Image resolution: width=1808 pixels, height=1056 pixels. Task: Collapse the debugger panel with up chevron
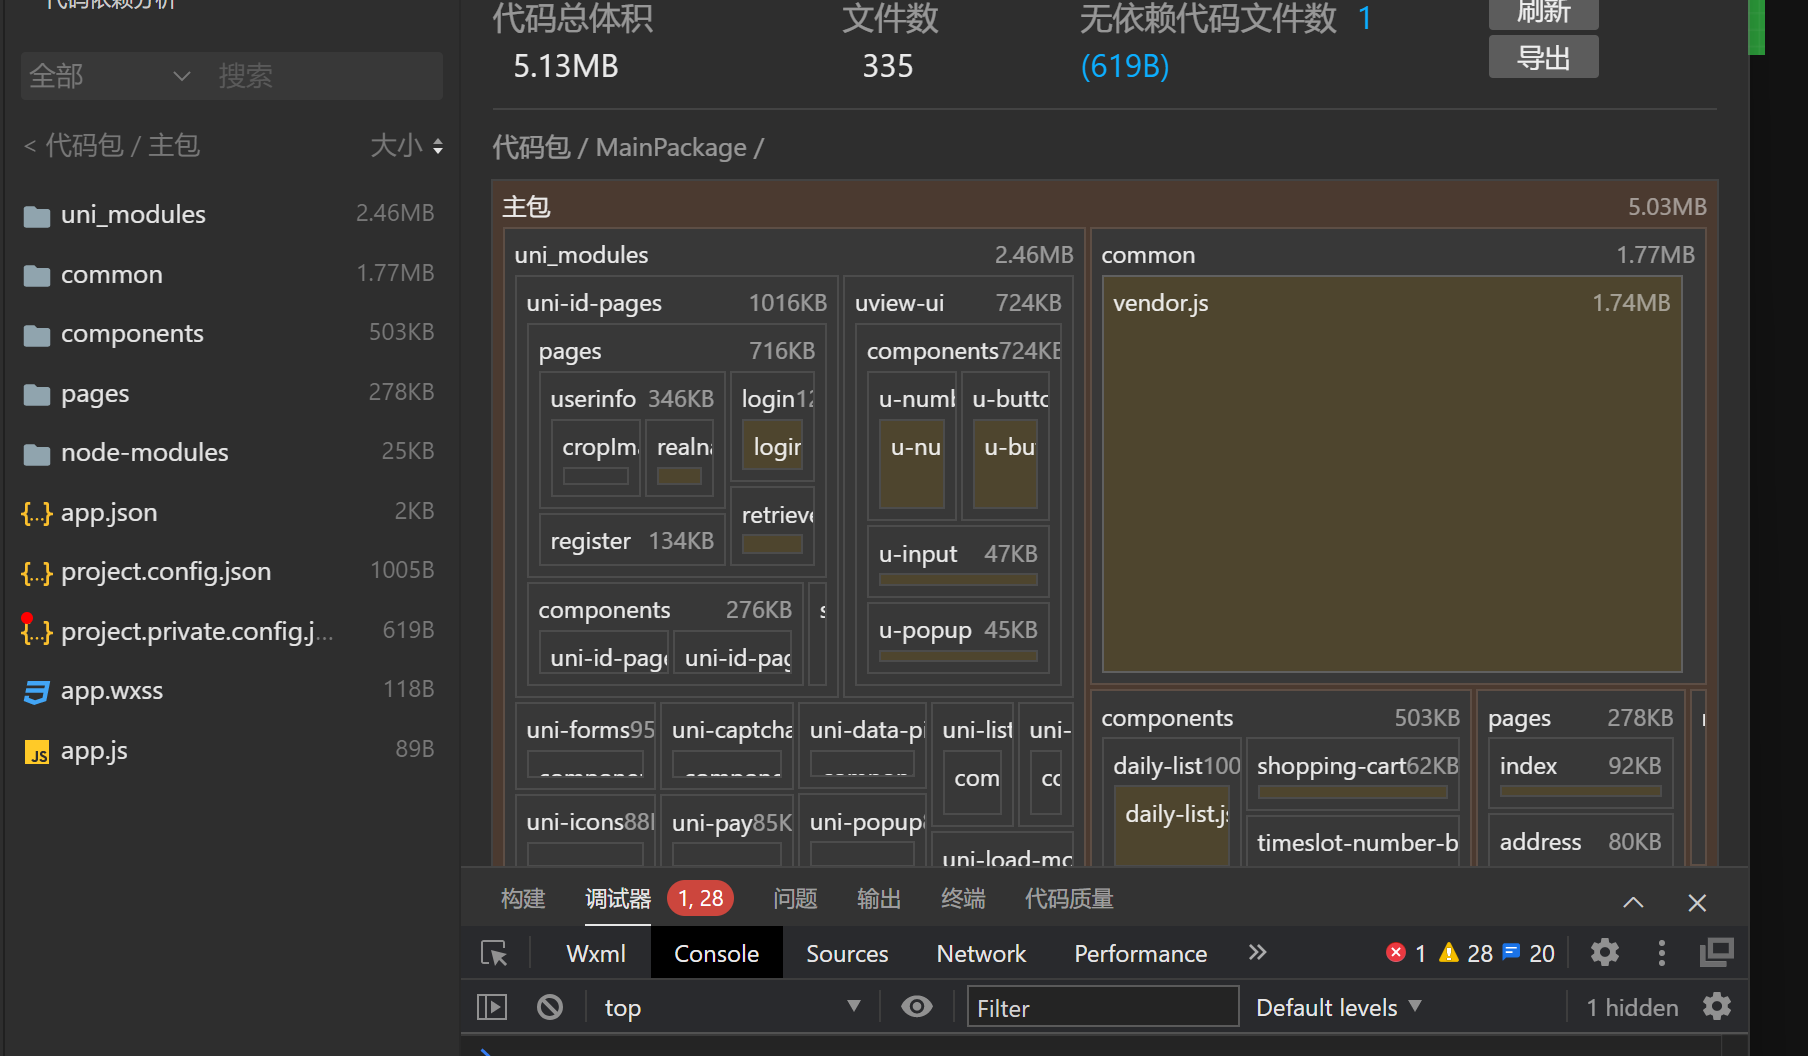[x=1633, y=903]
